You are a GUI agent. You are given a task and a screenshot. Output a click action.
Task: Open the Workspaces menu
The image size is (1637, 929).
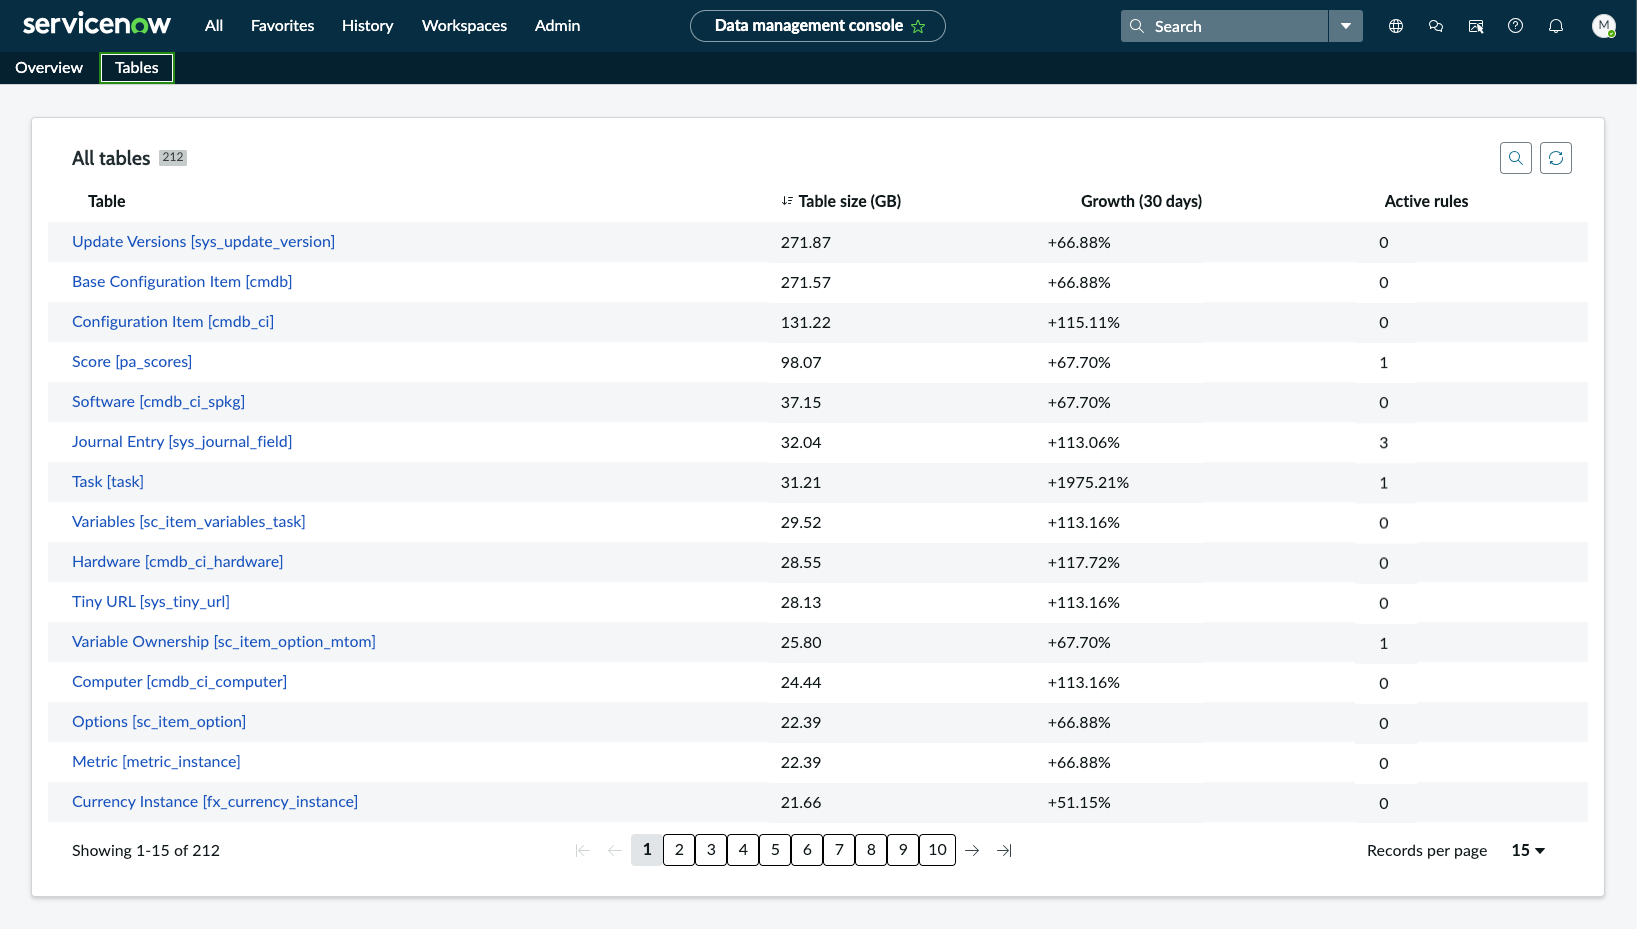click(x=464, y=26)
